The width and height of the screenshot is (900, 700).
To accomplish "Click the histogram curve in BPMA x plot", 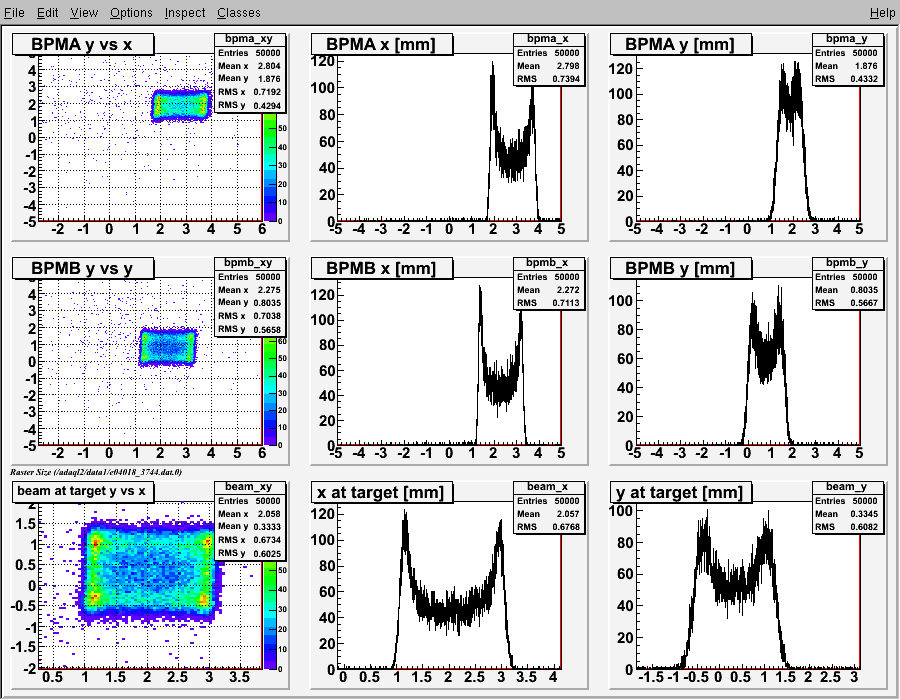I will (513, 155).
